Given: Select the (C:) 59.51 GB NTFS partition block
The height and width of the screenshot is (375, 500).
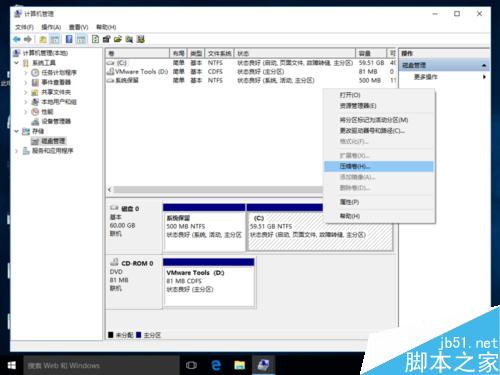Looking at the screenshot, I should (x=320, y=228).
